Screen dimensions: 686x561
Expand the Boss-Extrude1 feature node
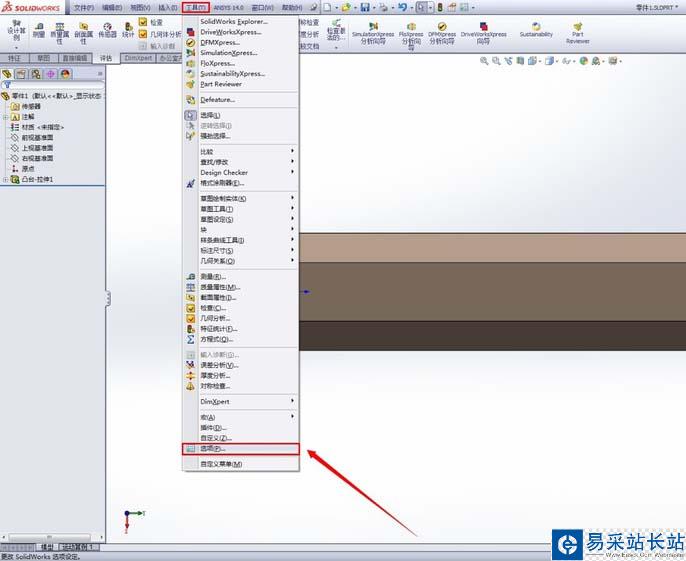(x=5, y=179)
